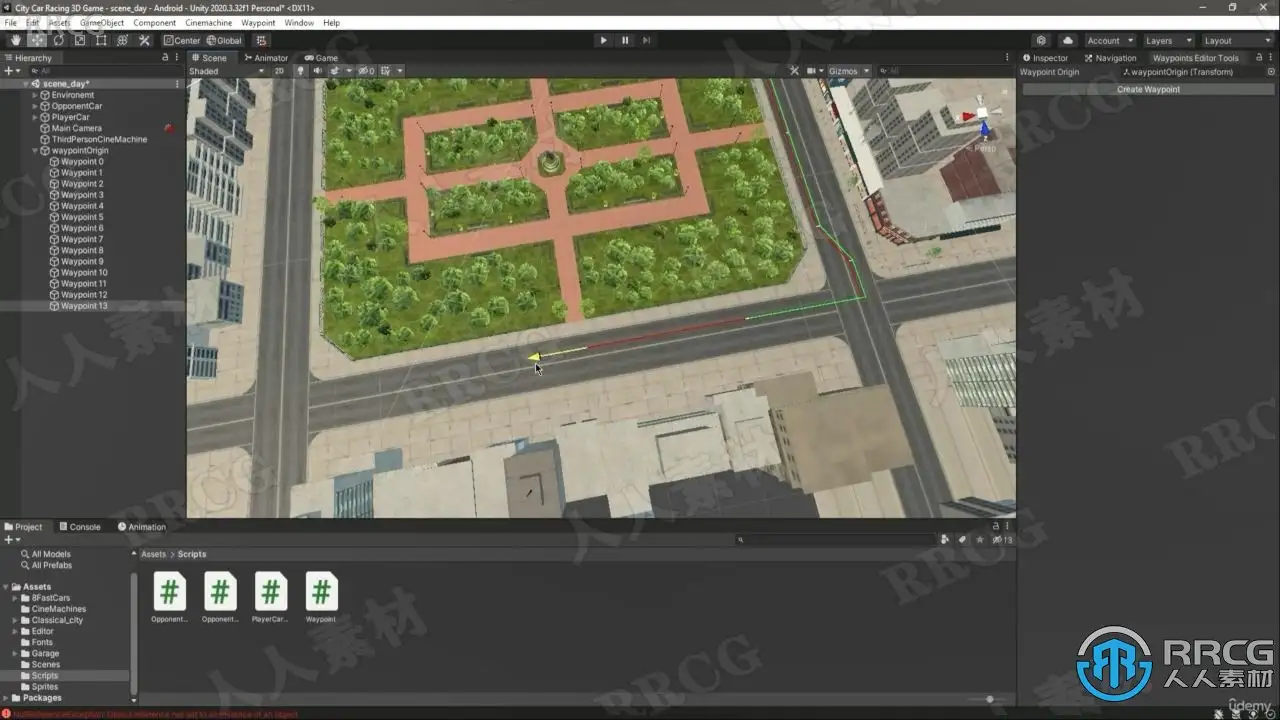Click the waypointOrigin (Transform) object field
Image resolution: width=1280 pixels, height=720 pixels.
[1199, 72]
